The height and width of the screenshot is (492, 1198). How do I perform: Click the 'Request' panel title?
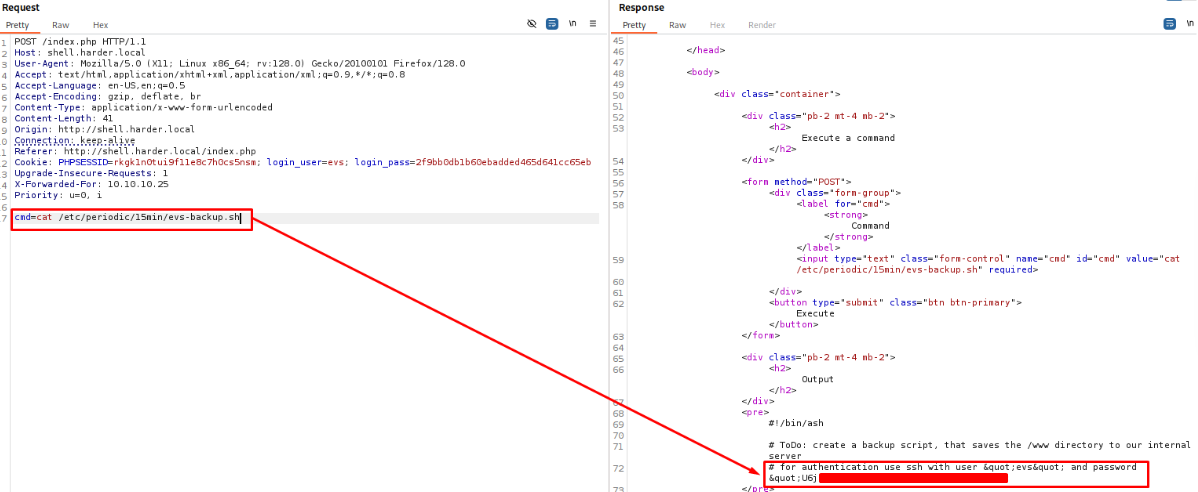click(x=21, y=8)
